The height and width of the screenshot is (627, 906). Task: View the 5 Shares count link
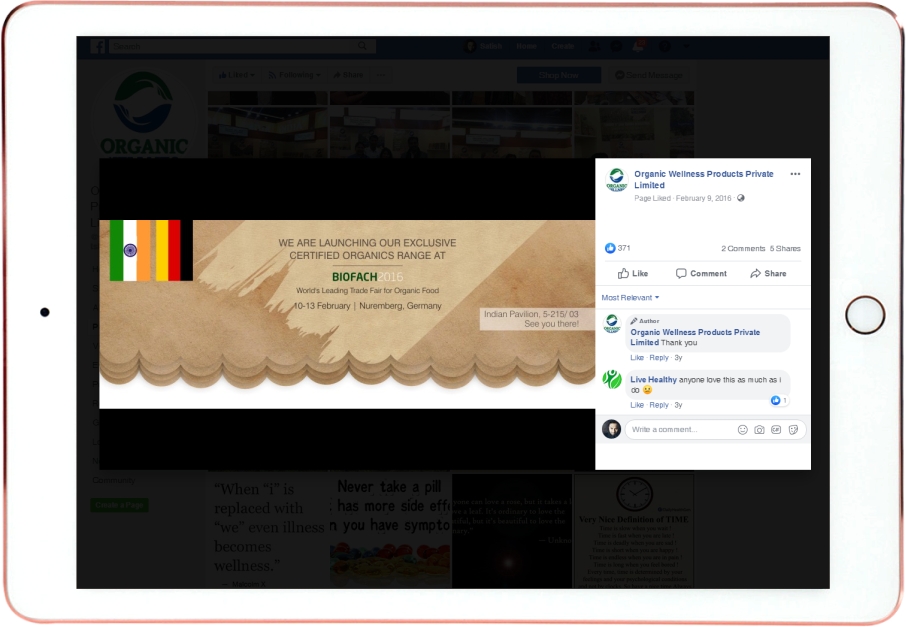click(785, 248)
